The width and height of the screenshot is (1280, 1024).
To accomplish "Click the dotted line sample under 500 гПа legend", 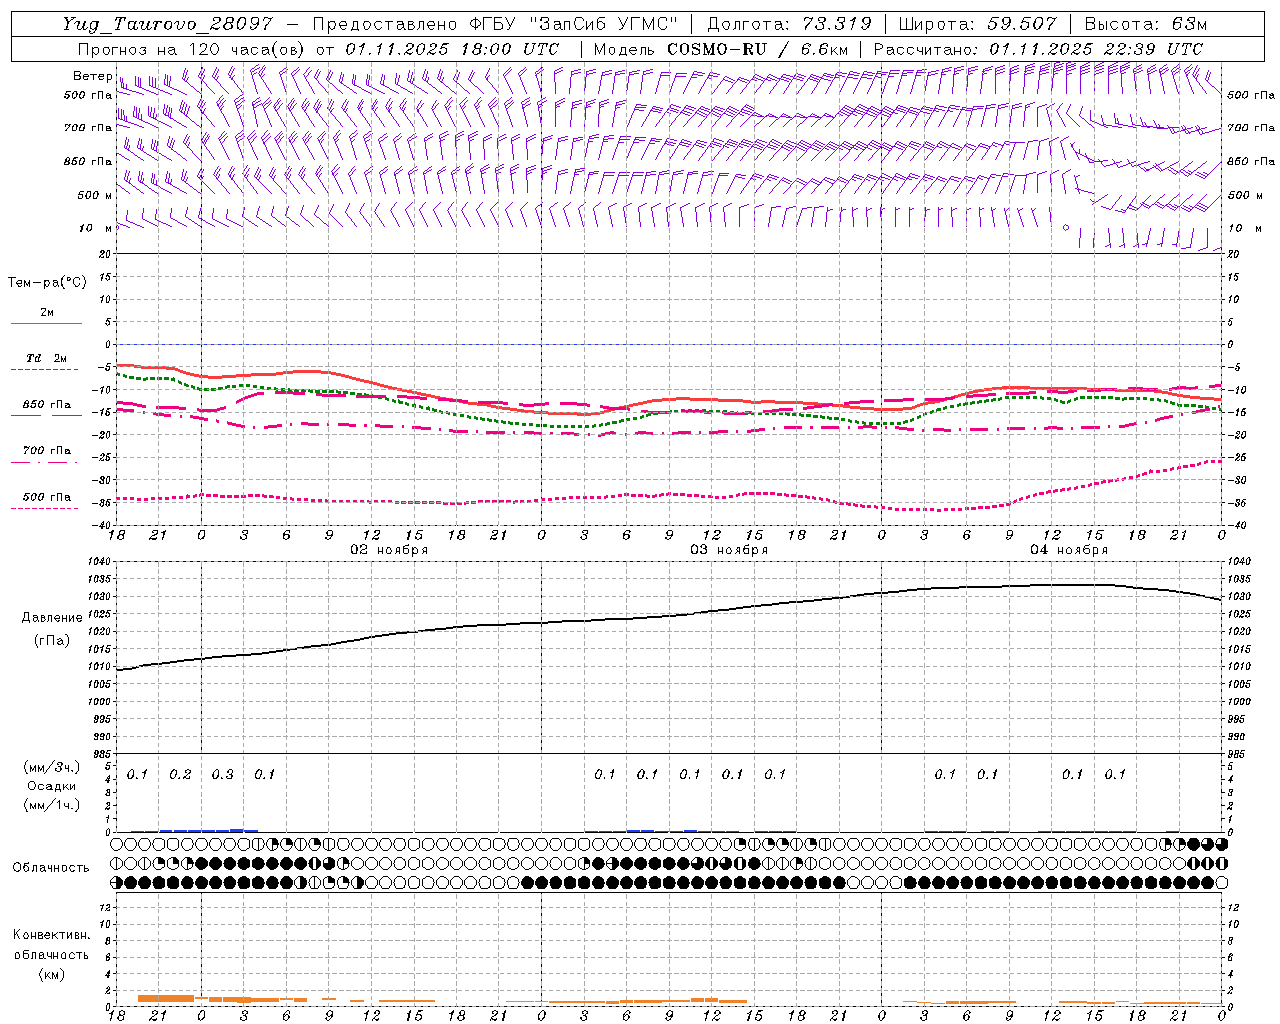I will point(44,509).
